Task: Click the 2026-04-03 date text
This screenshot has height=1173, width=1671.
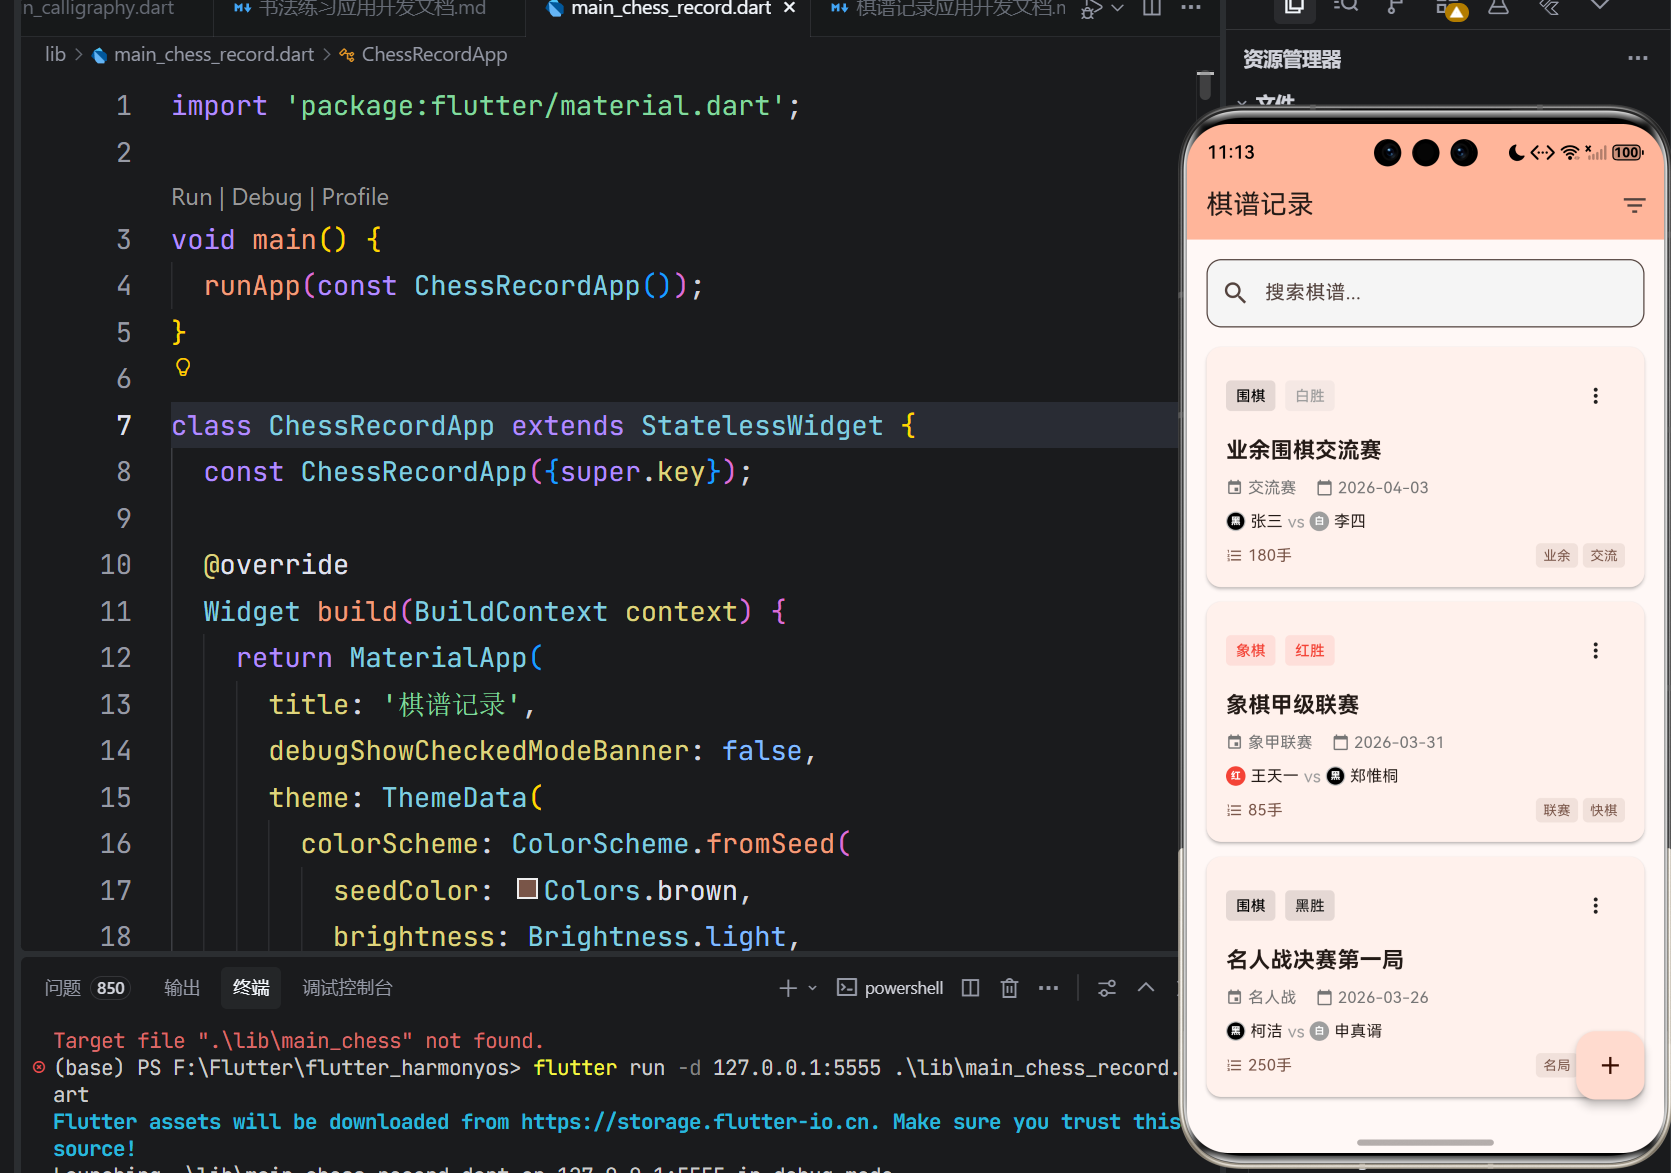Action: [x=1383, y=488]
